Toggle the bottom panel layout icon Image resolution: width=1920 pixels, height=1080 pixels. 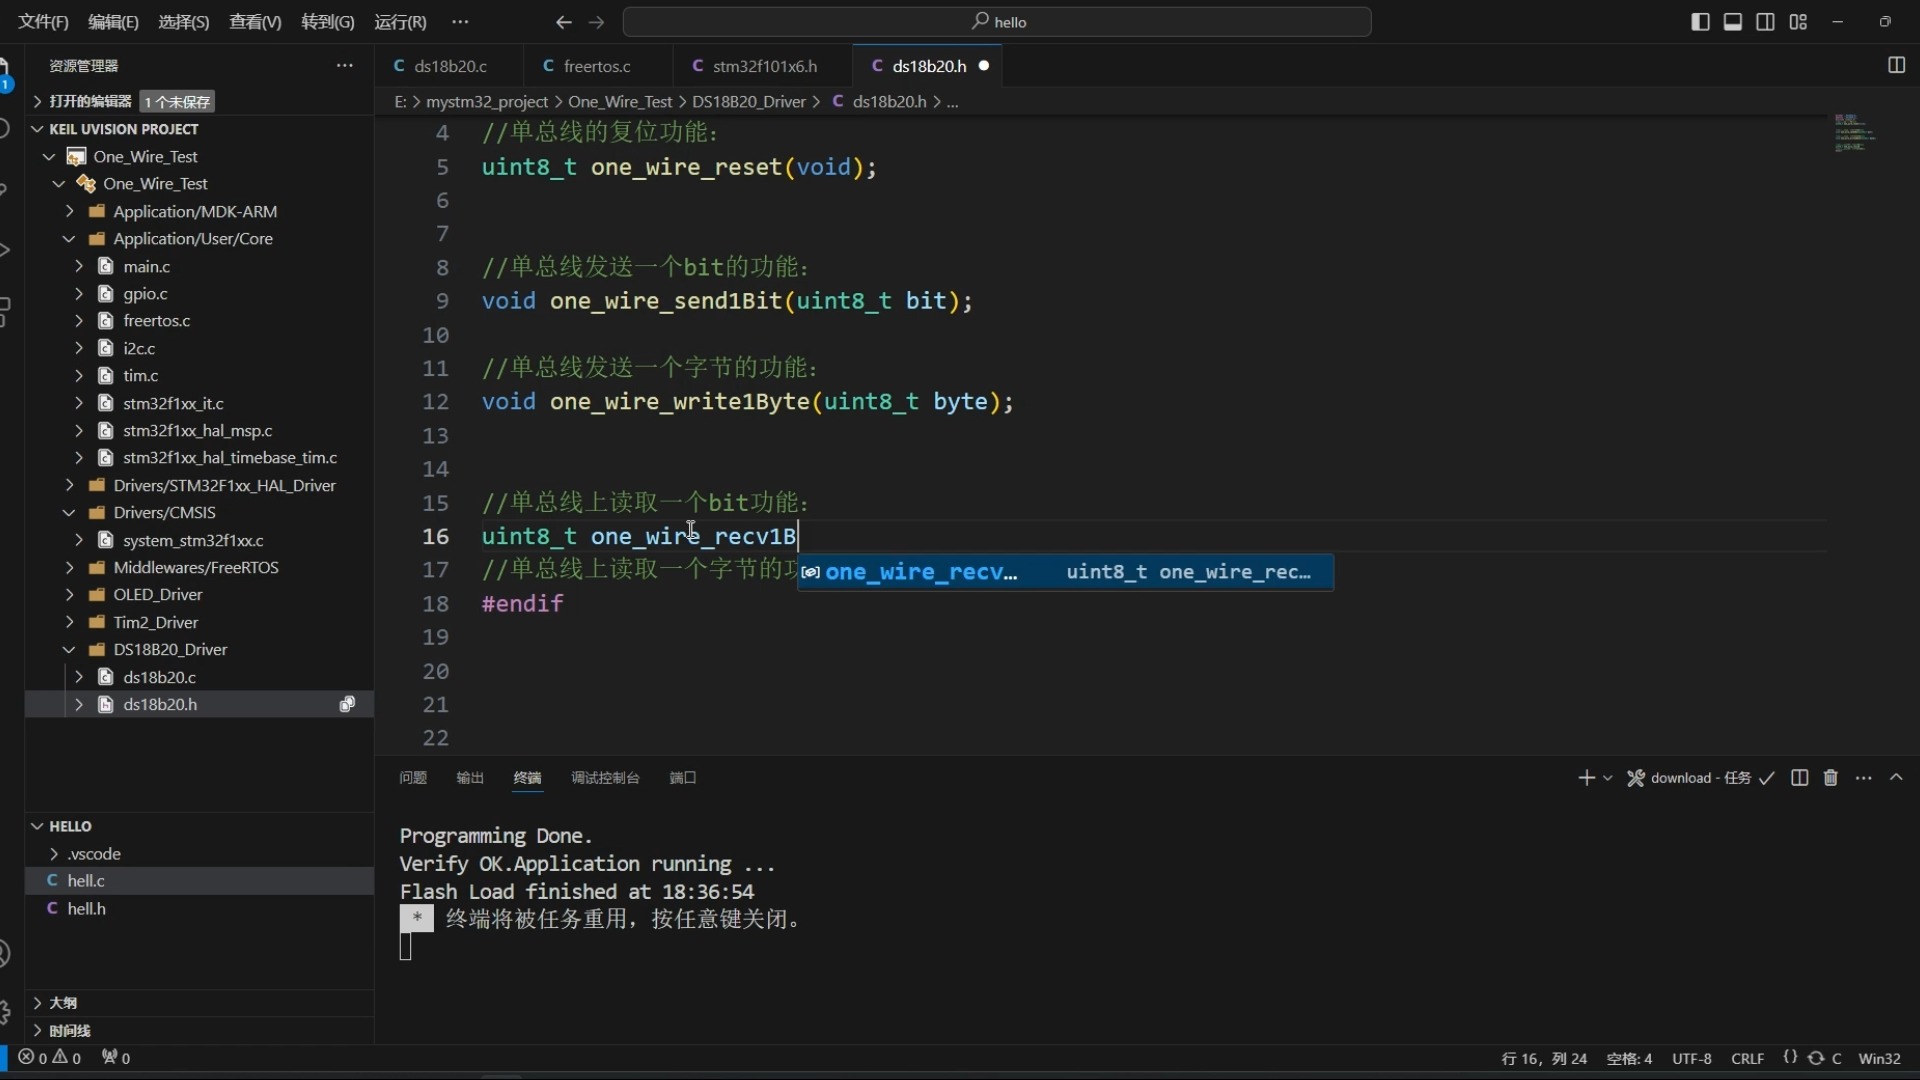pyautogui.click(x=1733, y=22)
